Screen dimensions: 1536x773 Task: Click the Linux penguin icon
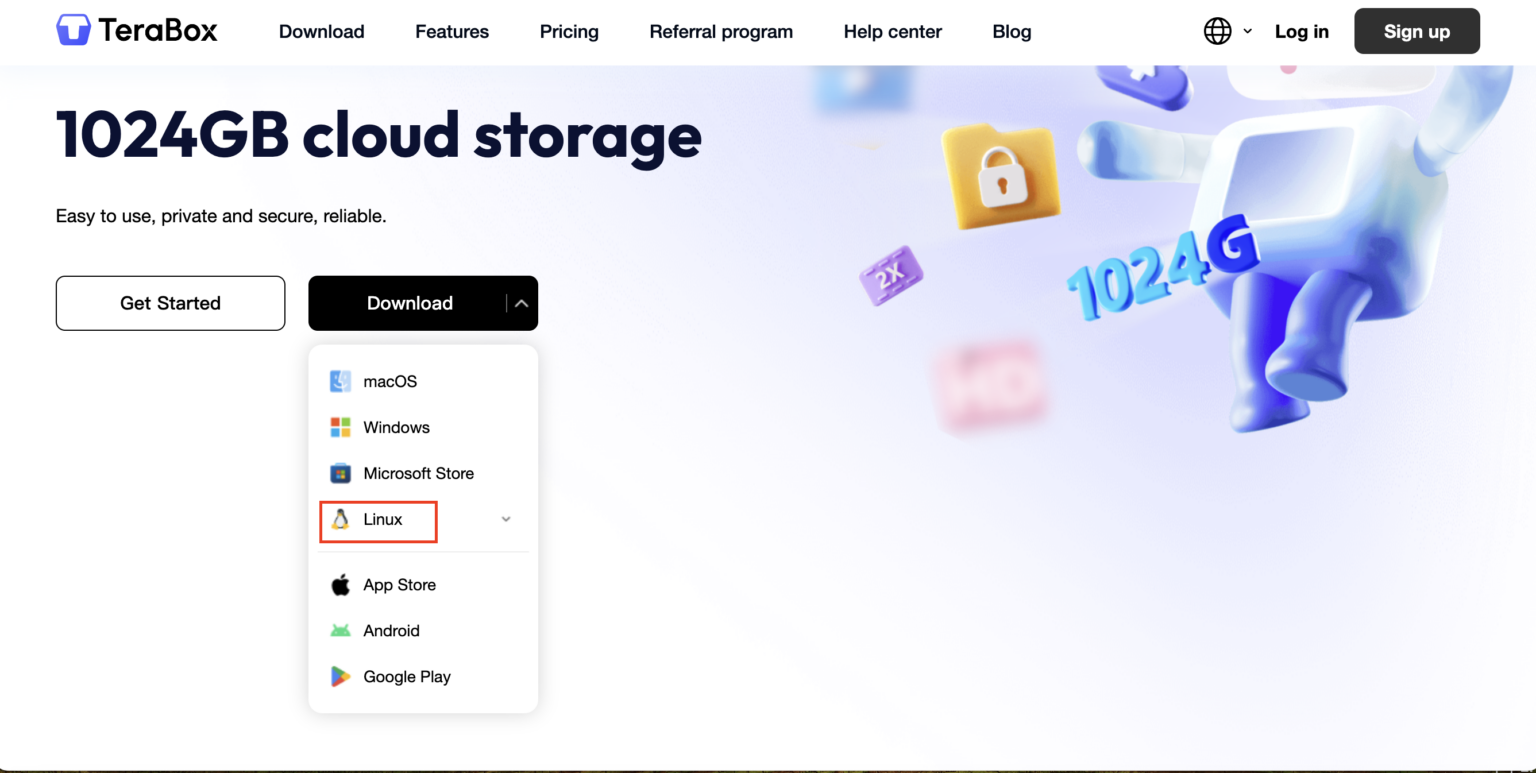tap(340, 519)
